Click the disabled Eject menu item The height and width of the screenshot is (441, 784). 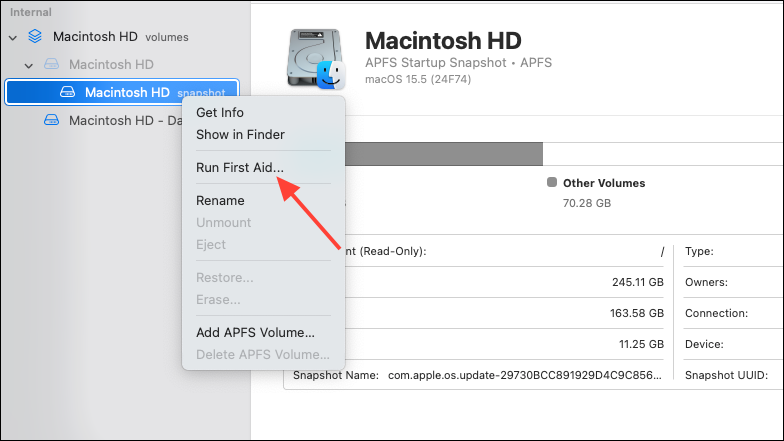point(211,244)
